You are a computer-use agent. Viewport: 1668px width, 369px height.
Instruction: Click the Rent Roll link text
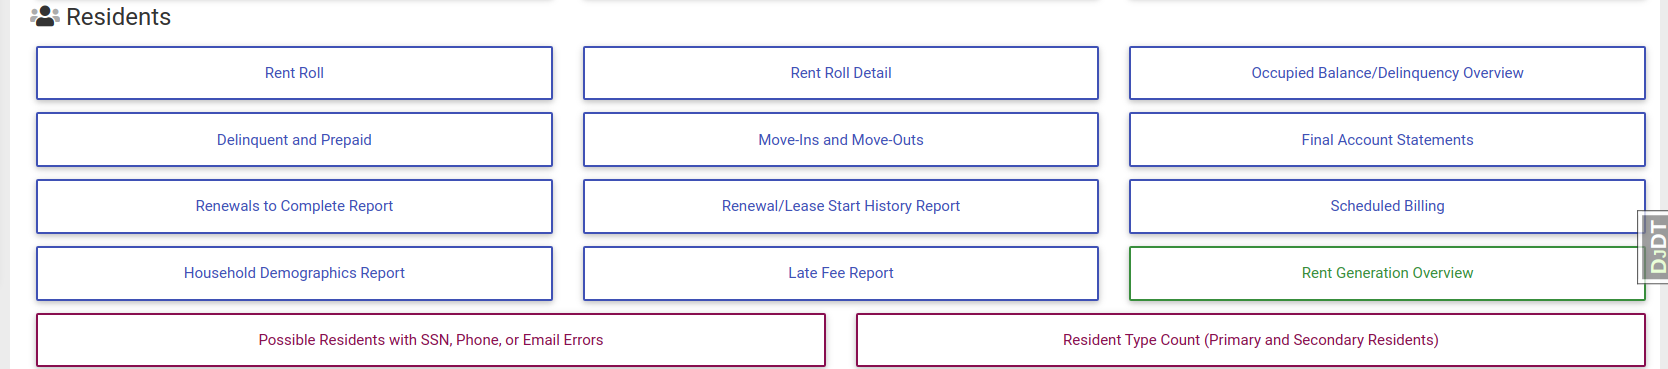pyautogui.click(x=294, y=73)
